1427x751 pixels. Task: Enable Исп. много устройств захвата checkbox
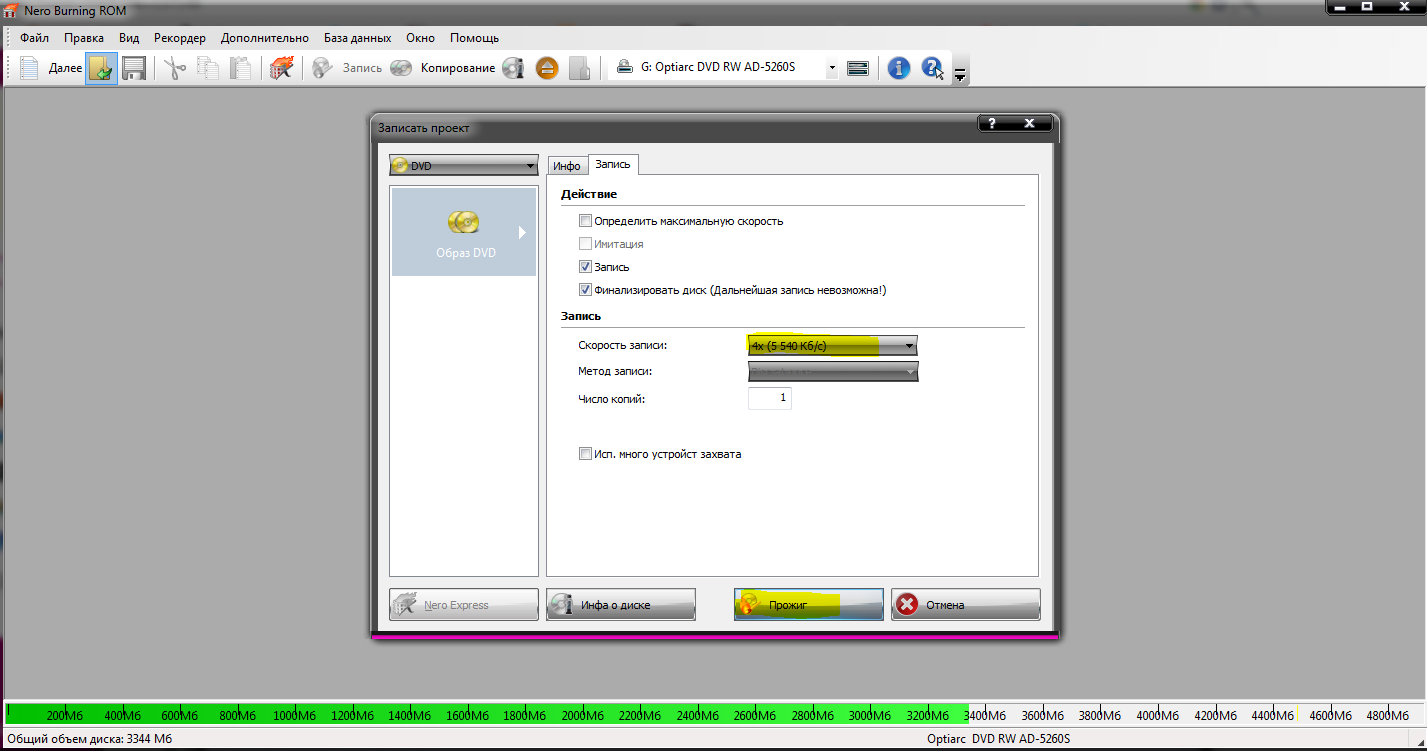(585, 454)
